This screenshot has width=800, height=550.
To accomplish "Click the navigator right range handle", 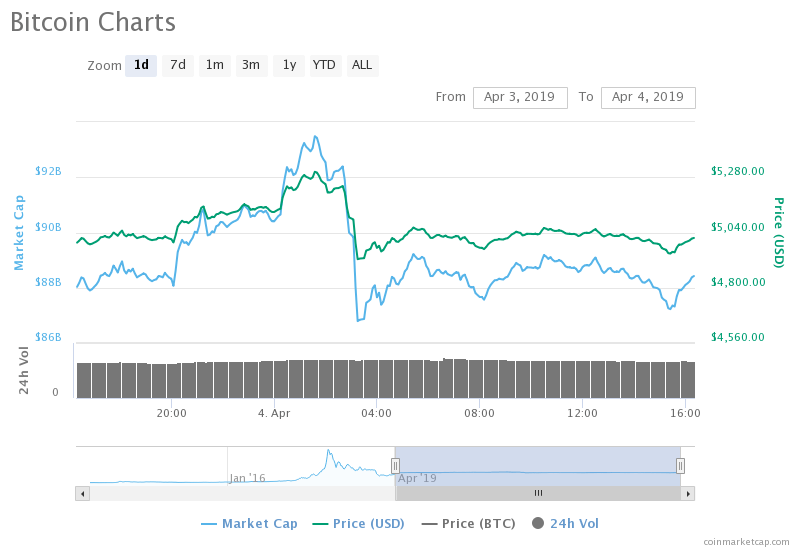I will click(680, 465).
